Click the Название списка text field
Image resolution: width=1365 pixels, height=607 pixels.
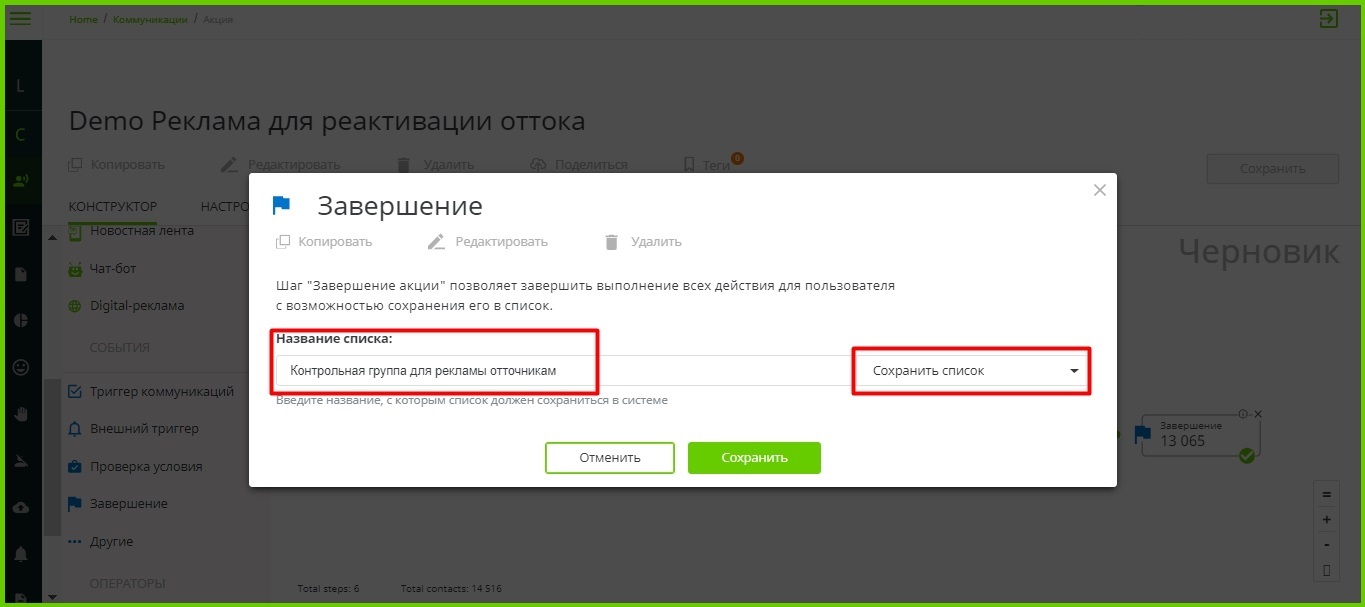[562, 370]
